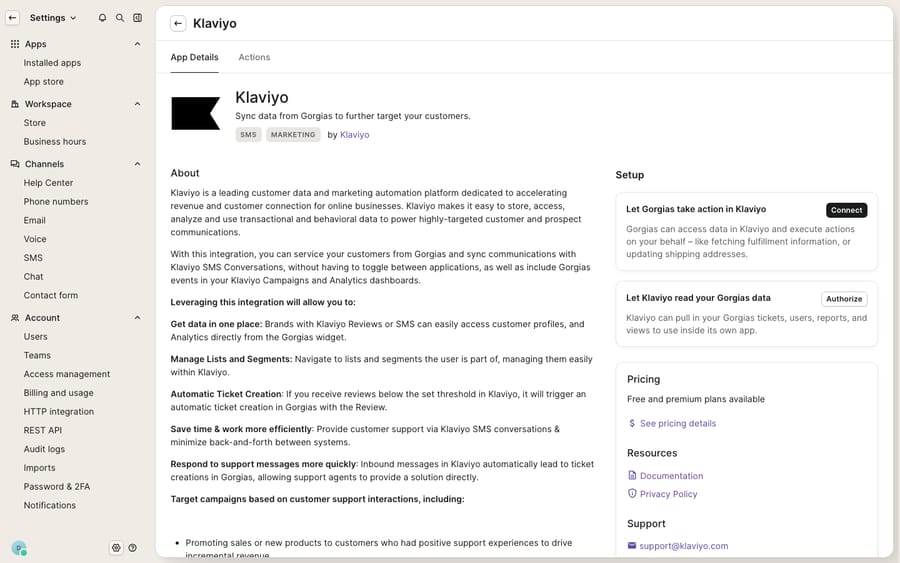Open Billing and usage
This screenshot has height=563, width=900.
[59, 393]
